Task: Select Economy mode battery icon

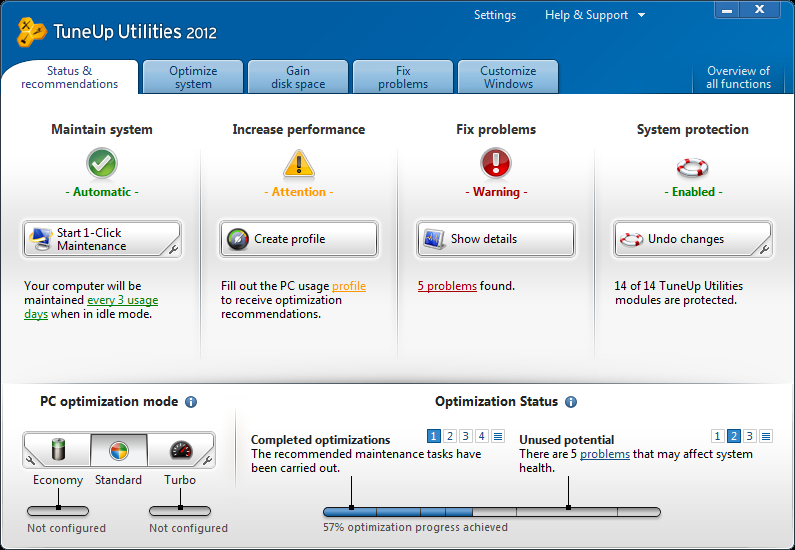Action: [58, 450]
